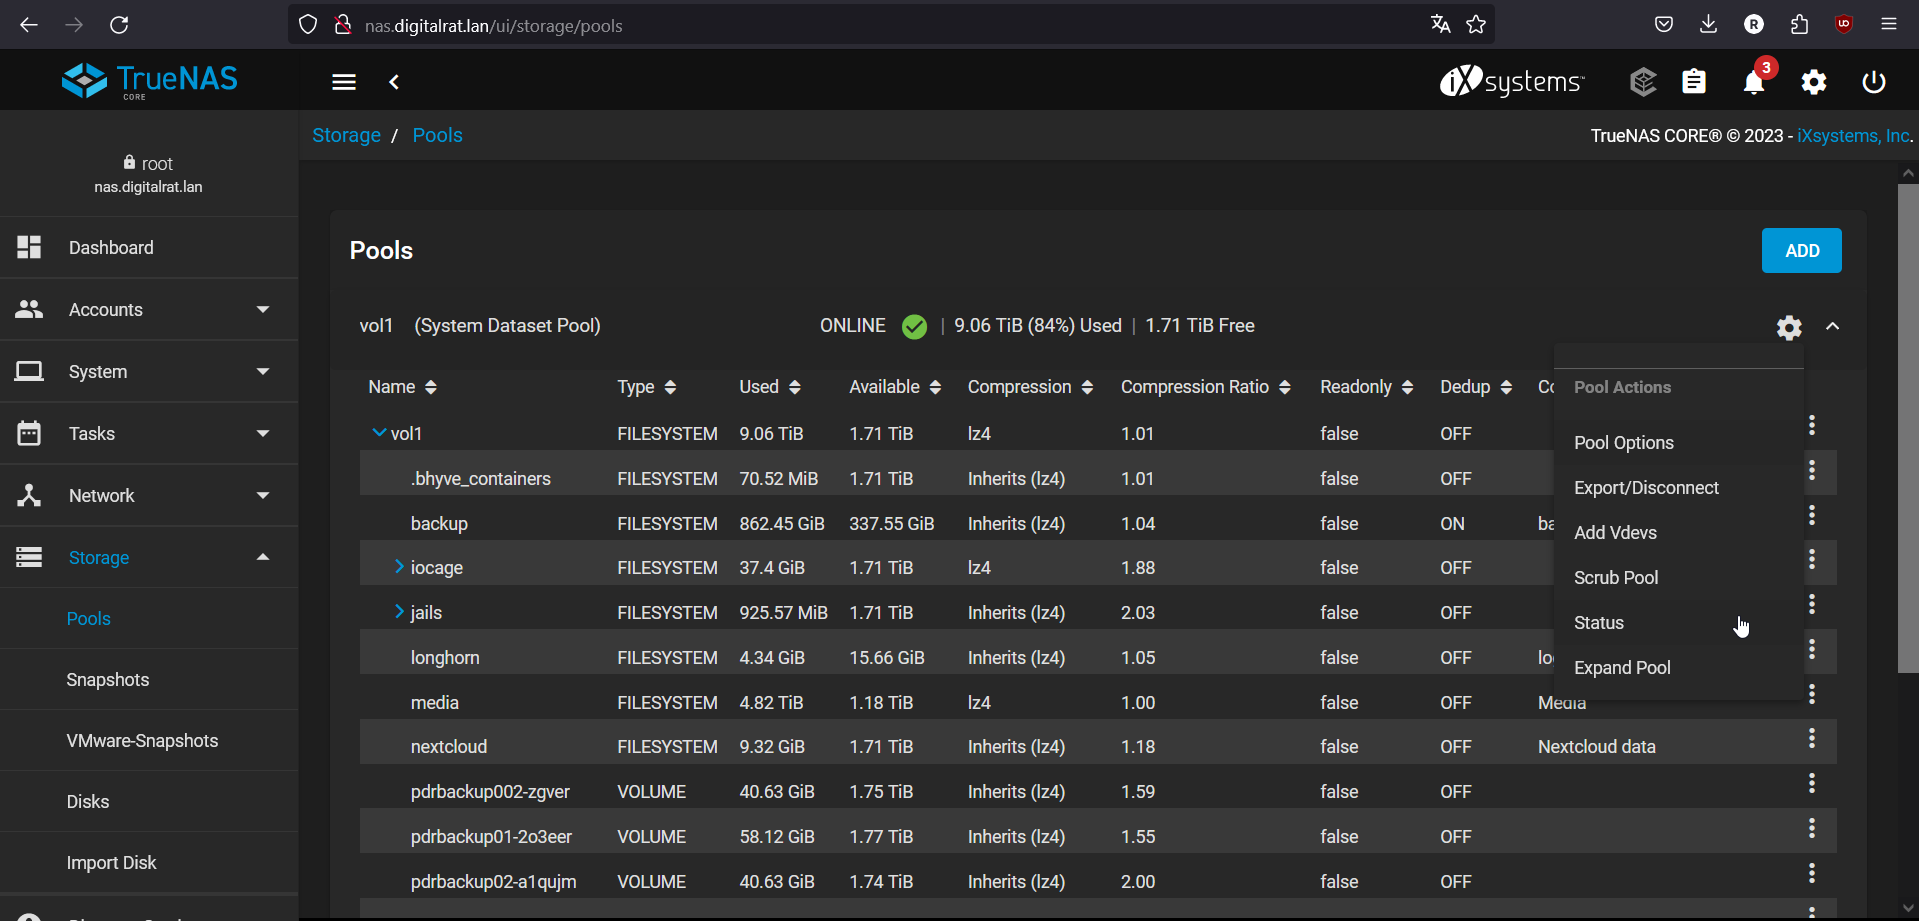Open the three-dot menu for nextcloud
Viewport: 1919px width, 921px height.
click(1811, 739)
